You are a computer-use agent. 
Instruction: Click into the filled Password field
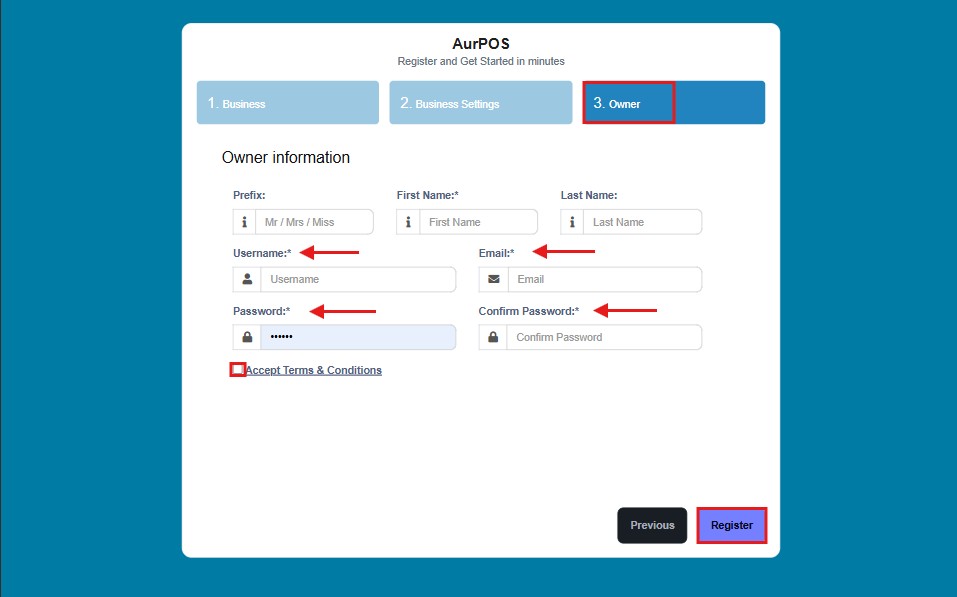click(358, 337)
